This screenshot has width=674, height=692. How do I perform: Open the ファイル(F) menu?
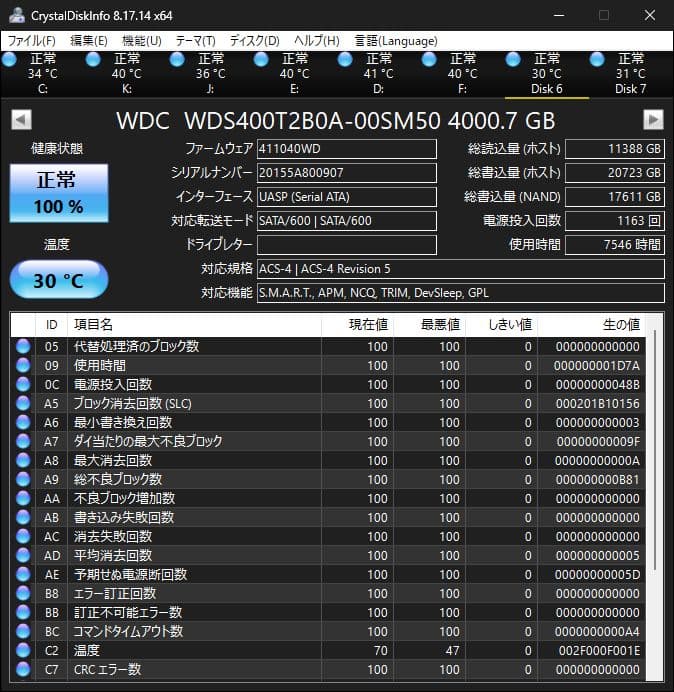[31, 41]
